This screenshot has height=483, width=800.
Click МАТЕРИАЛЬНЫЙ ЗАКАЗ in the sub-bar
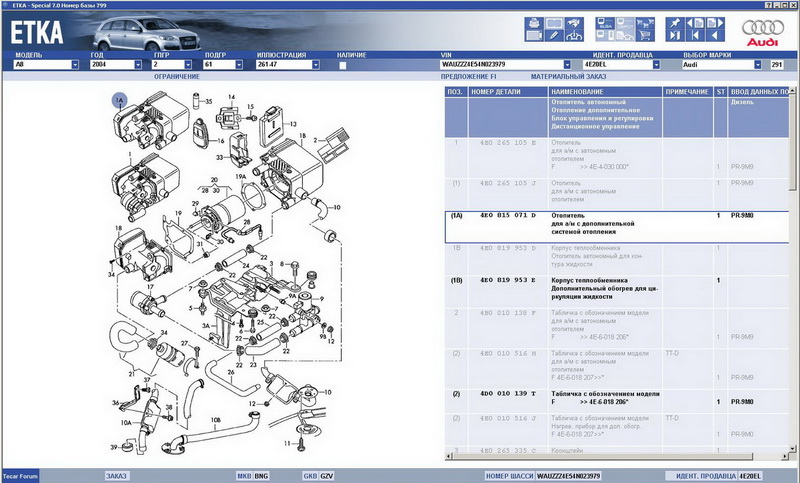pyautogui.click(x=568, y=77)
